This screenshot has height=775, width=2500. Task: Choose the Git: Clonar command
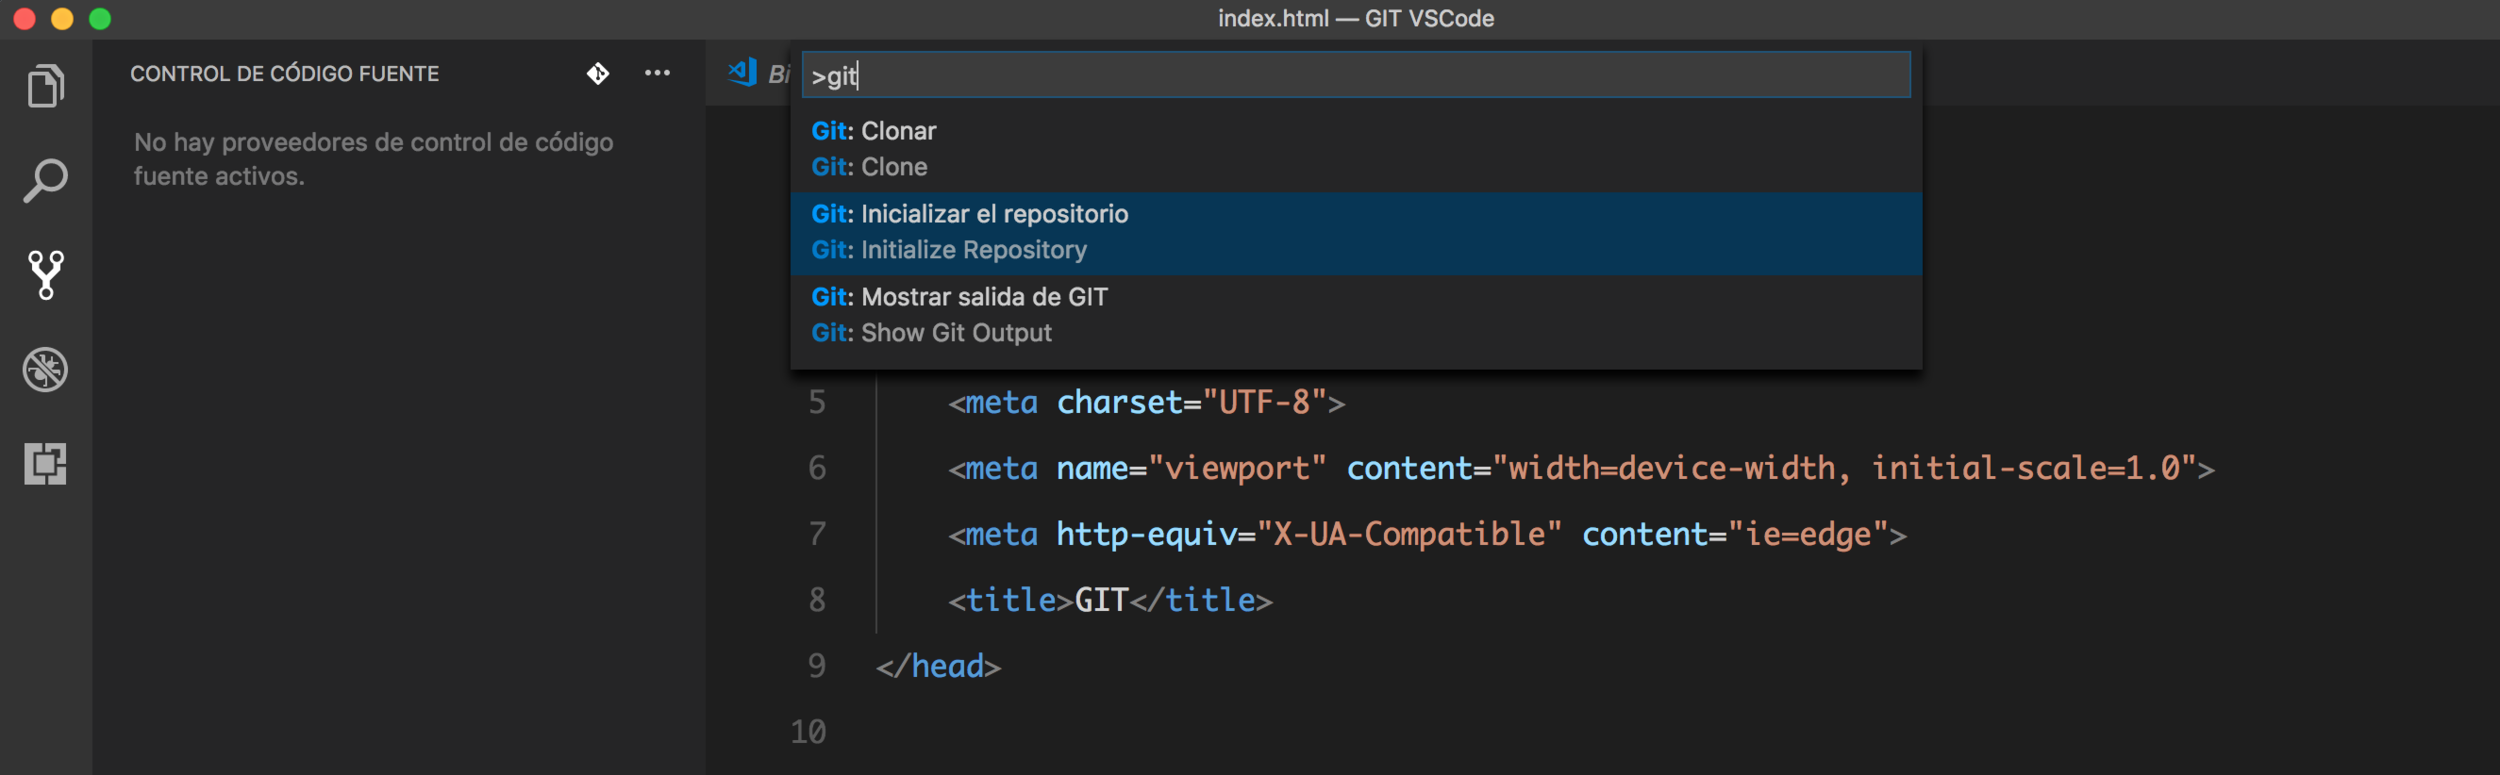(x=1356, y=149)
